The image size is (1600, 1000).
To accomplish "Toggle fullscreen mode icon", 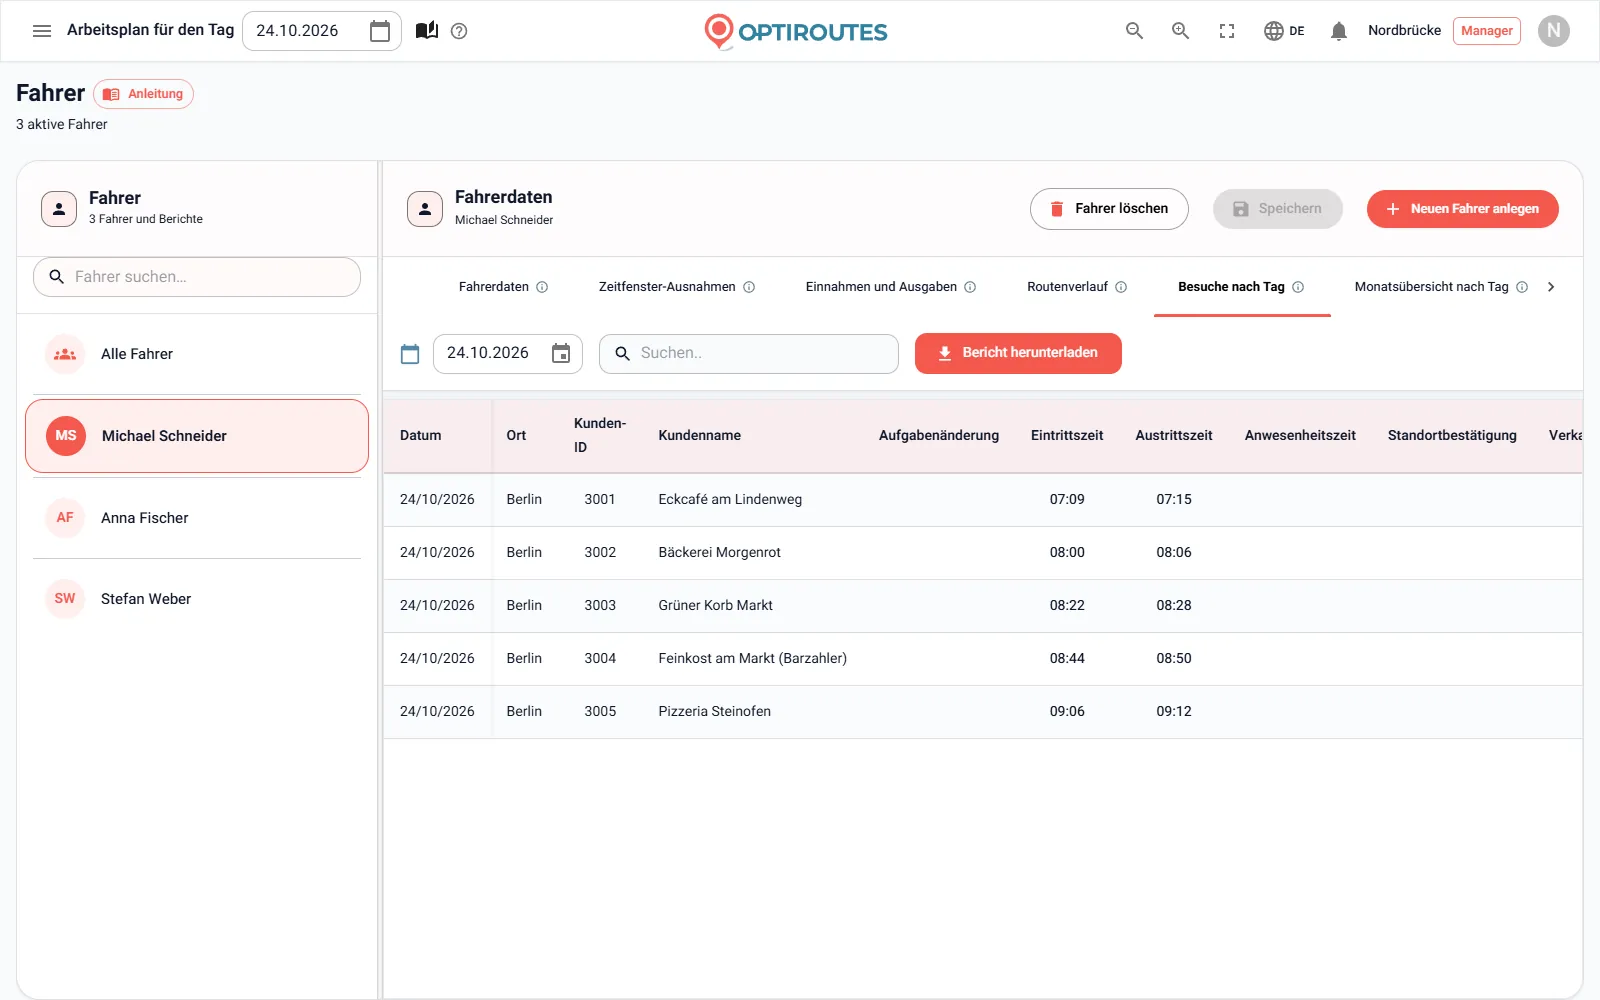I will click(x=1227, y=31).
